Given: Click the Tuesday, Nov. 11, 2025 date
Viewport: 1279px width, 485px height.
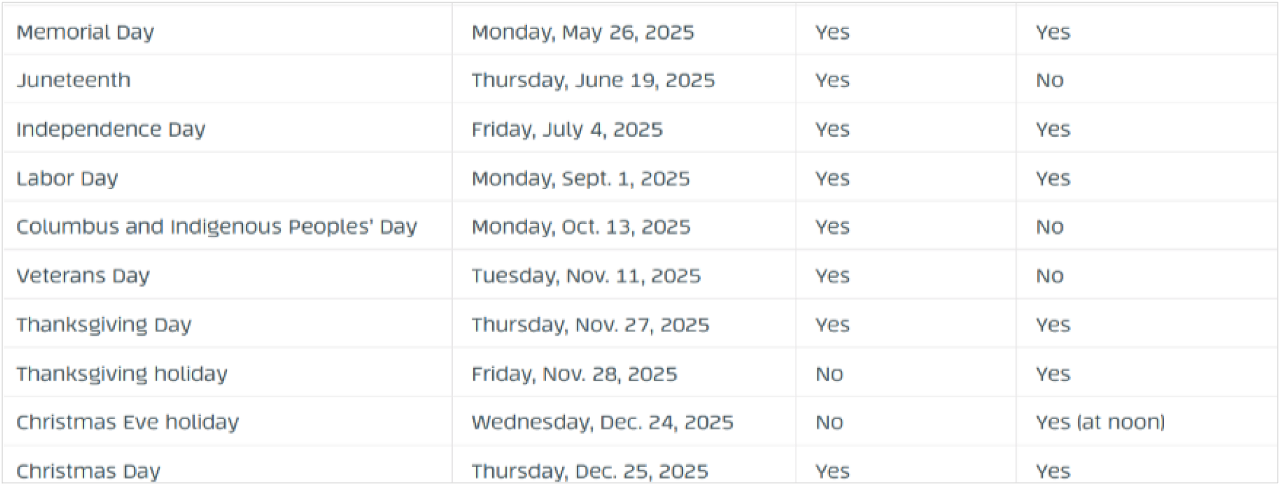Looking at the screenshot, I should 586,276.
